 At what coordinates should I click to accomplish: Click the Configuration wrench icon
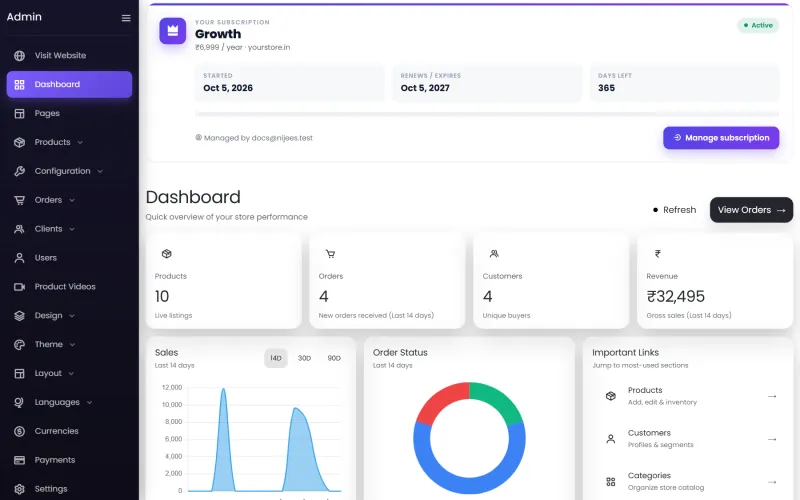coord(19,171)
